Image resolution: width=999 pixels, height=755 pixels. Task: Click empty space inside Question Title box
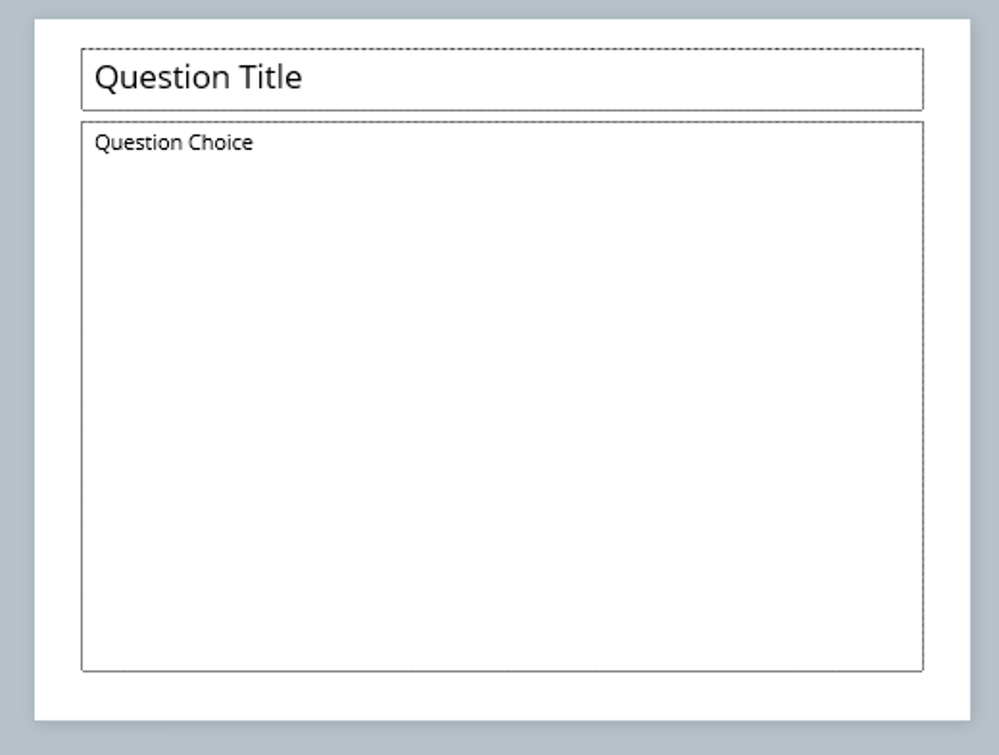600,79
